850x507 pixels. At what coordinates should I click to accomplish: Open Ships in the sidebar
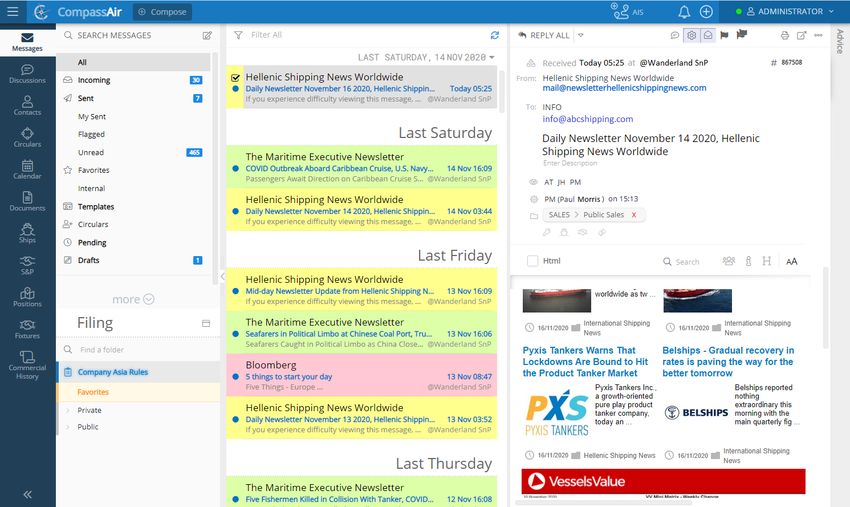pos(27,234)
